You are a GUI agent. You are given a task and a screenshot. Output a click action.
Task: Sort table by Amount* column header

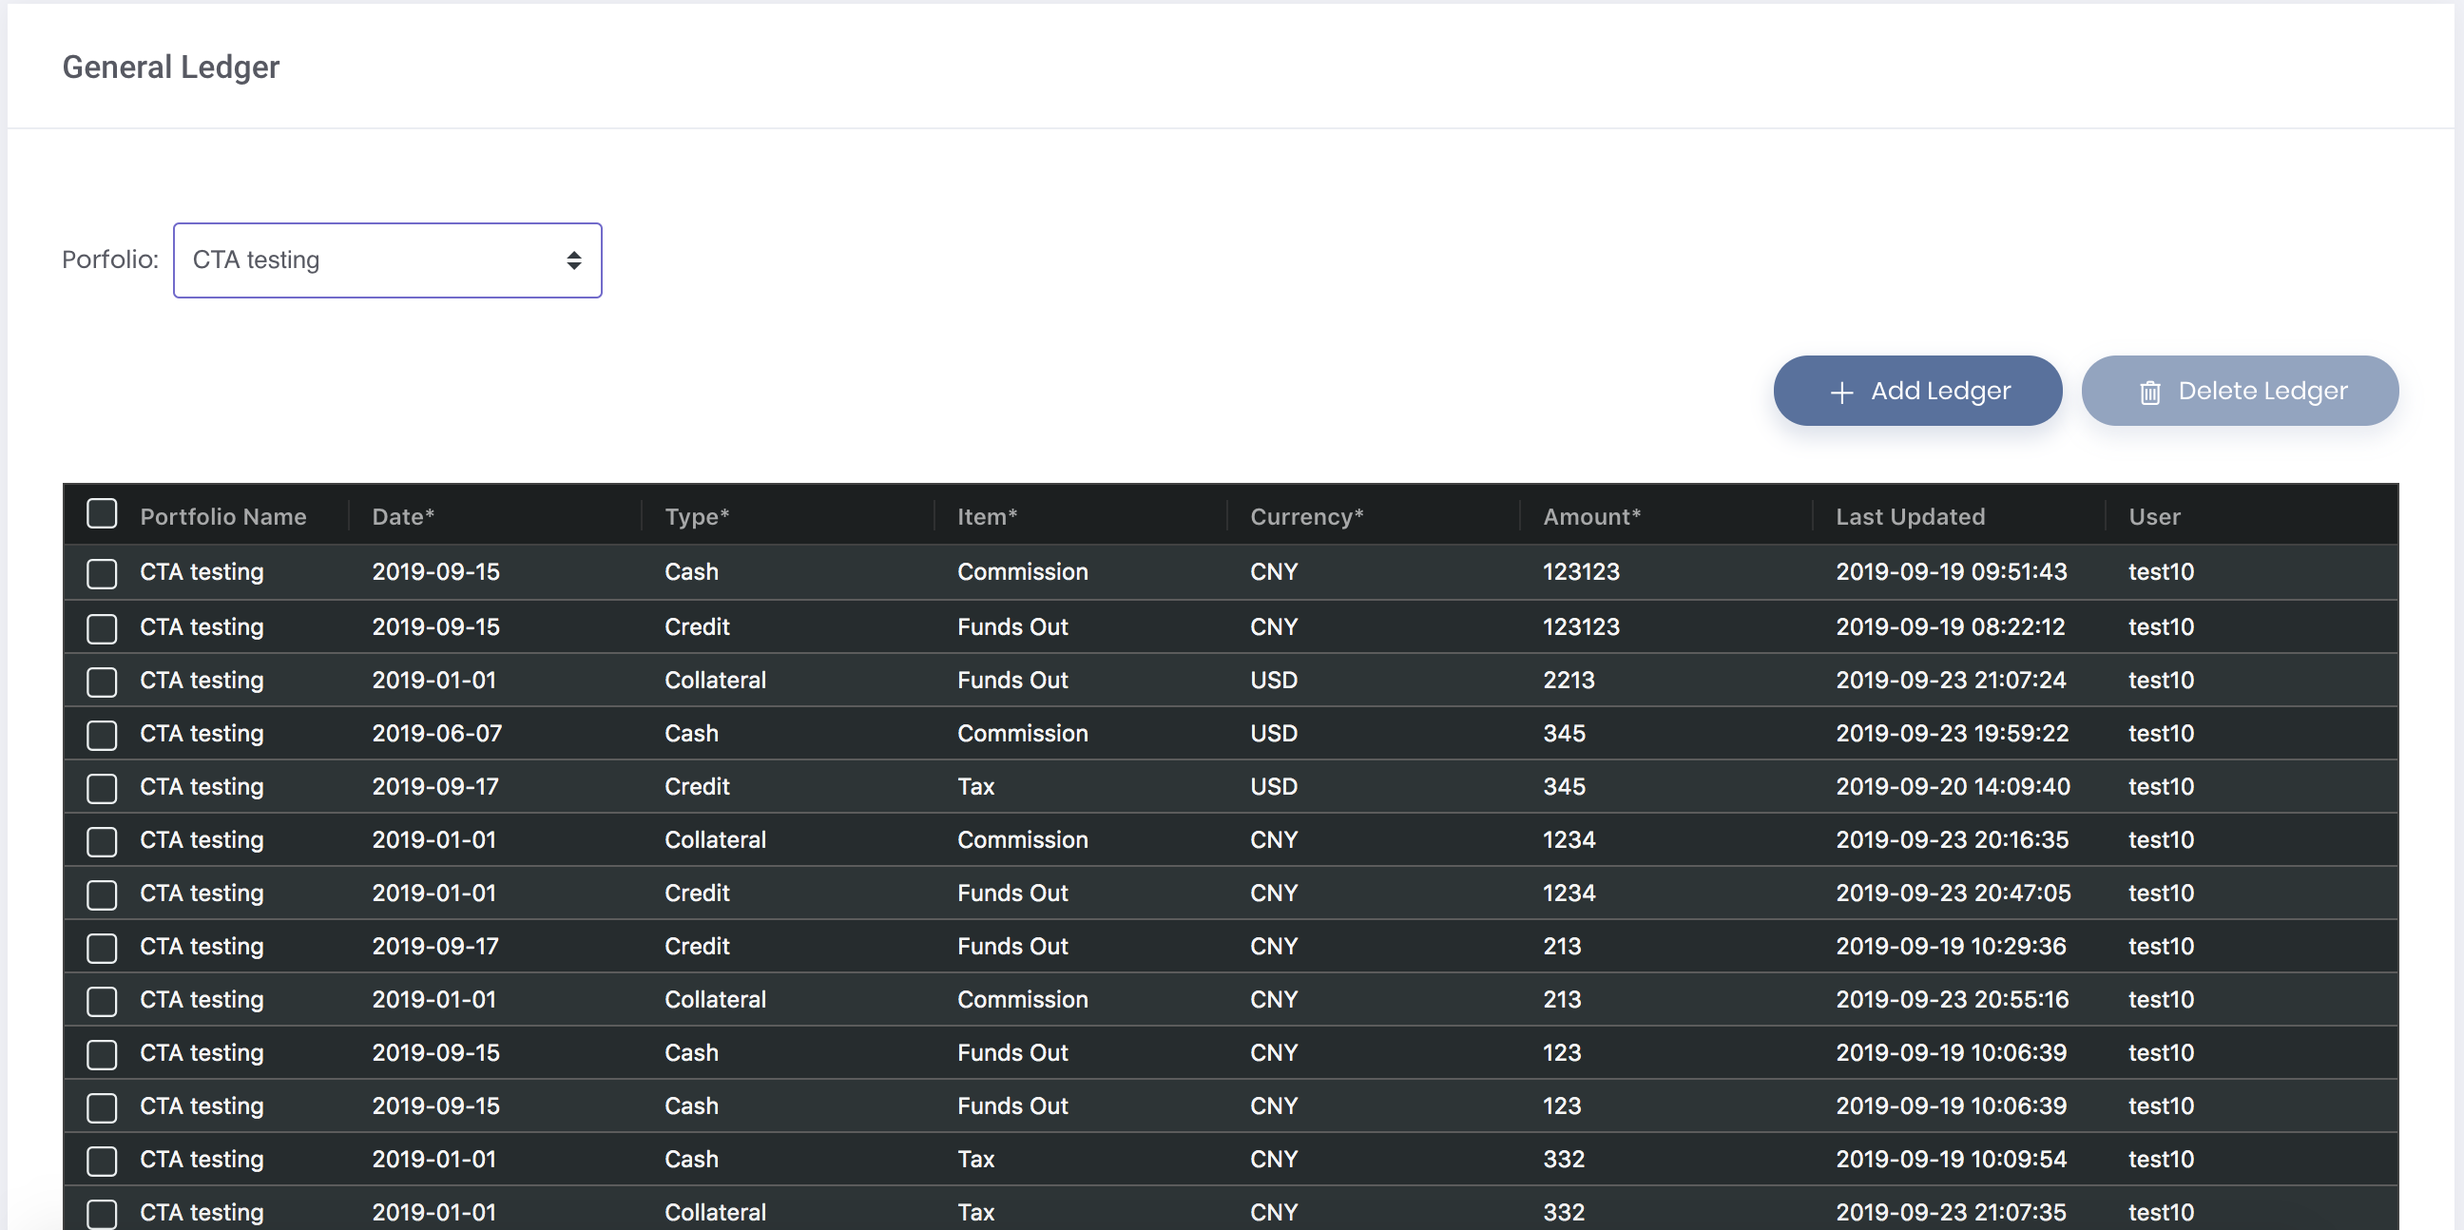coord(1591,516)
